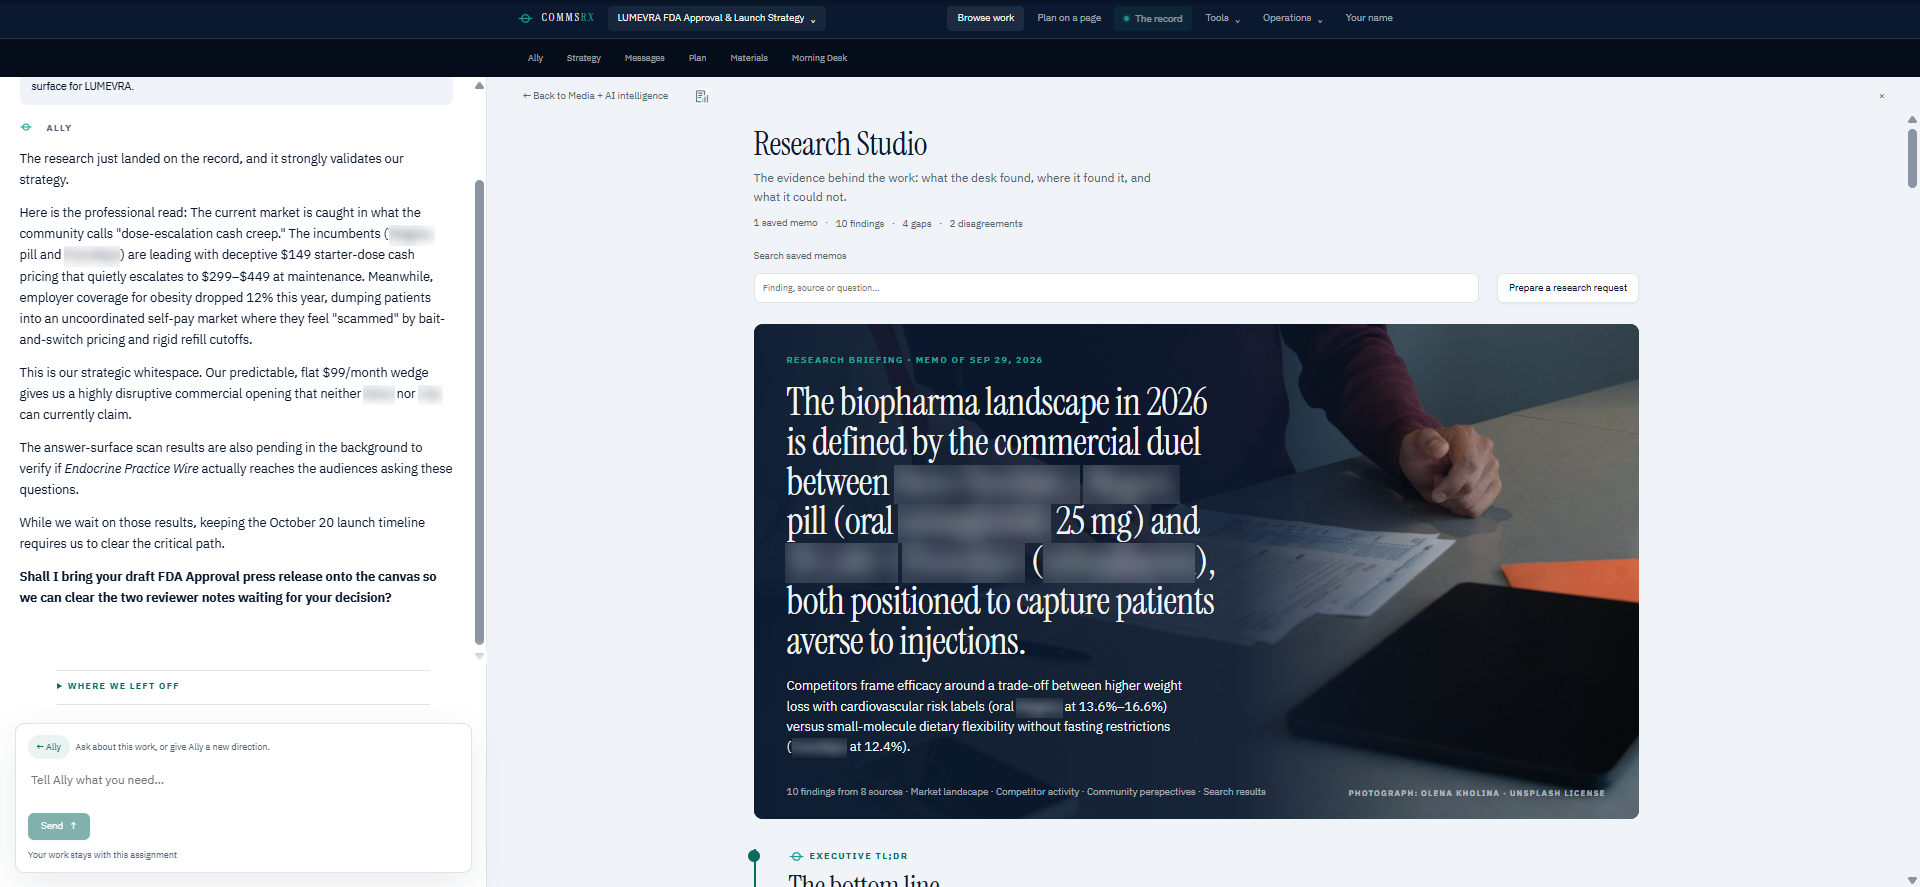Screen dimensions: 1920x887
Task: Close the Research Studio panel with the x
Action: [1881, 96]
